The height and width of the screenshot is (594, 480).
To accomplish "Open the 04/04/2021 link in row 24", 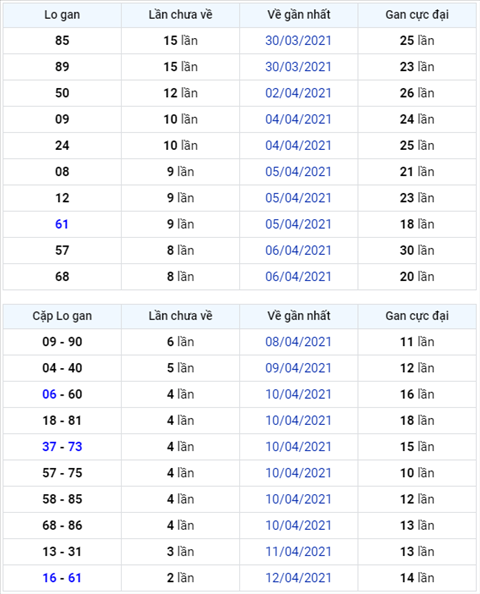I will coord(298,145).
